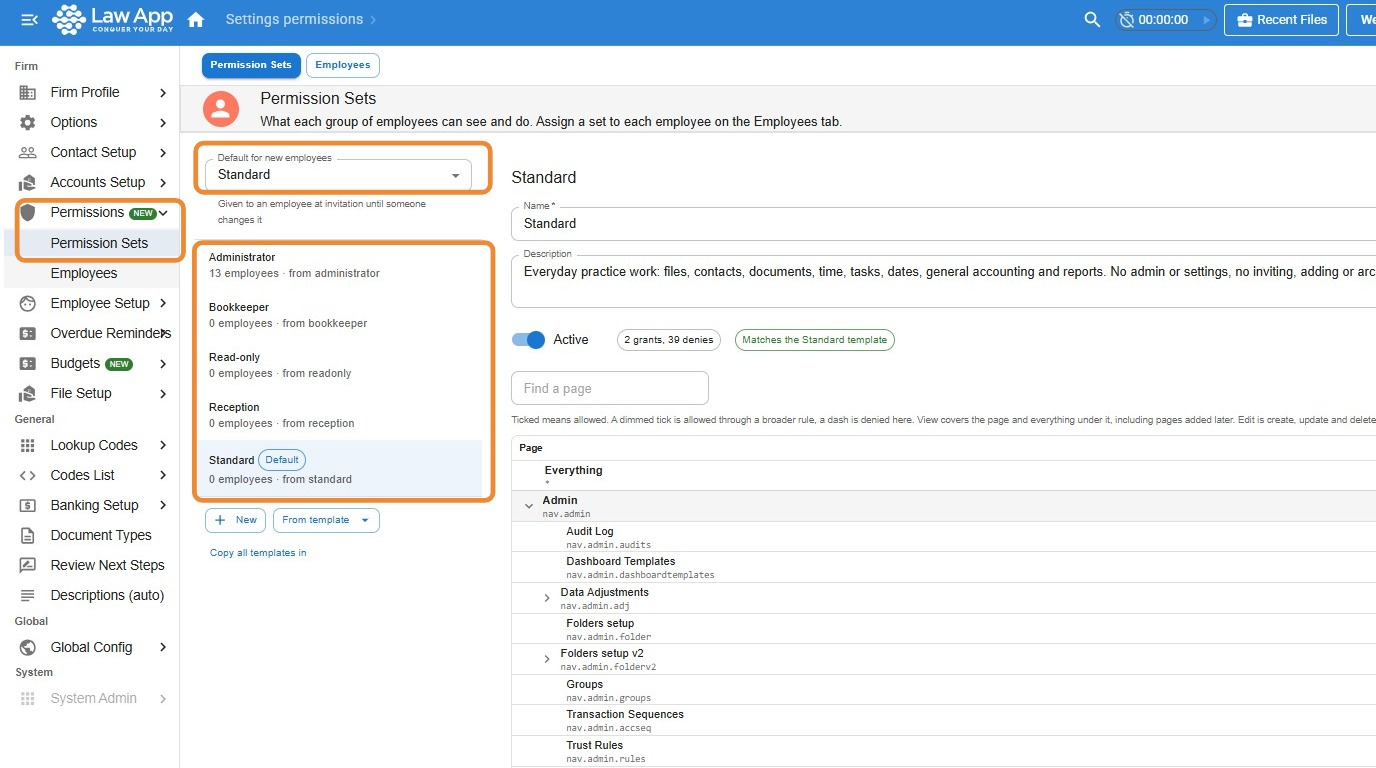Select the Bookkeeper permission set
Image resolution: width=1376 pixels, height=768 pixels.
339,315
